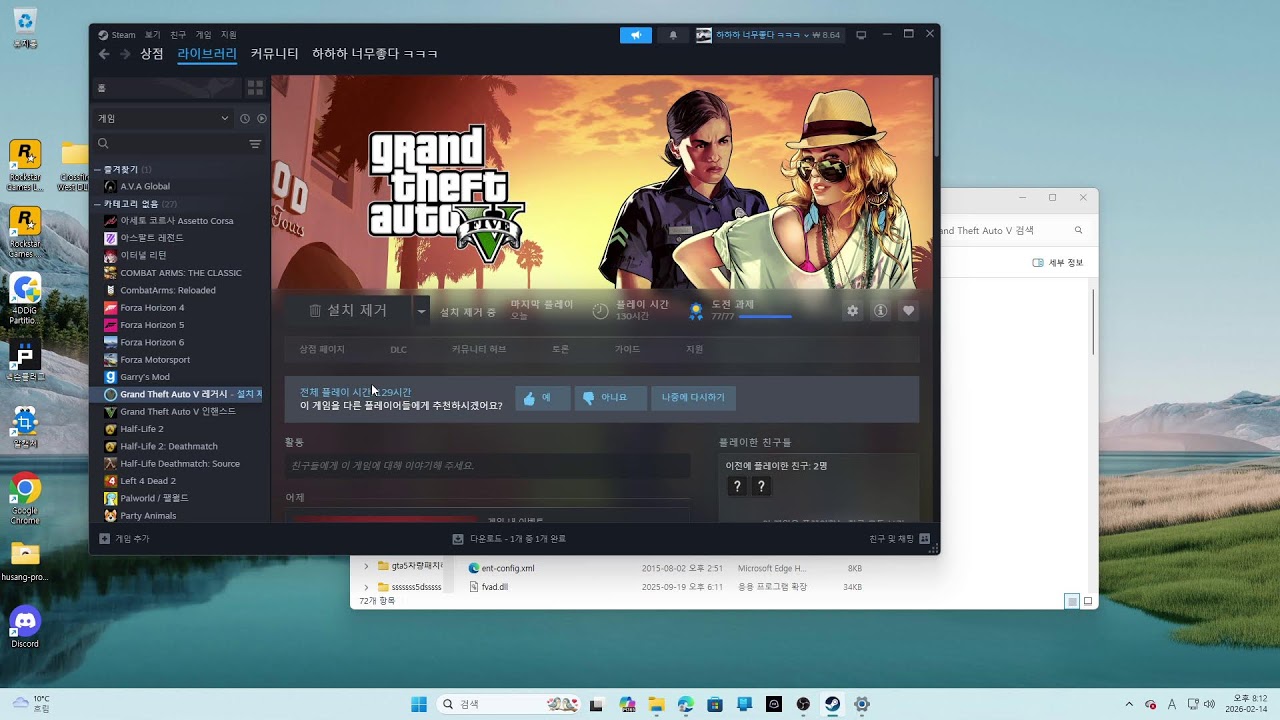Recommend the game with 예 thumbs-up
The height and width of the screenshot is (720, 1280).
[x=542, y=397]
